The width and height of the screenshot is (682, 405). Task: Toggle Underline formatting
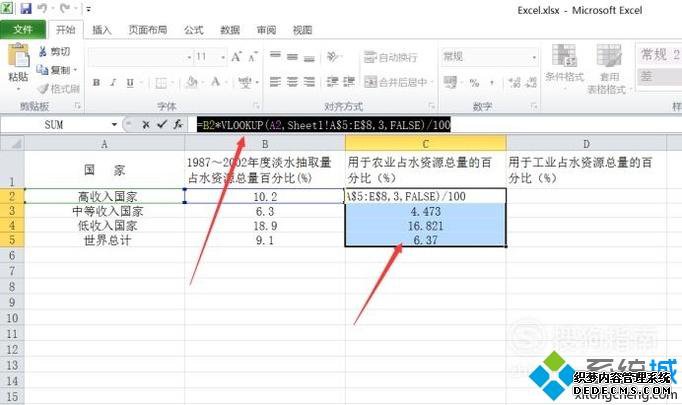[x=130, y=82]
